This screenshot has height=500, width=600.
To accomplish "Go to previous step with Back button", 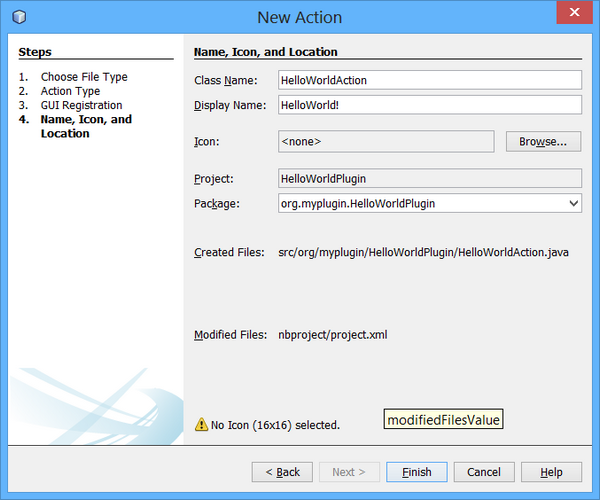I will click(282, 472).
